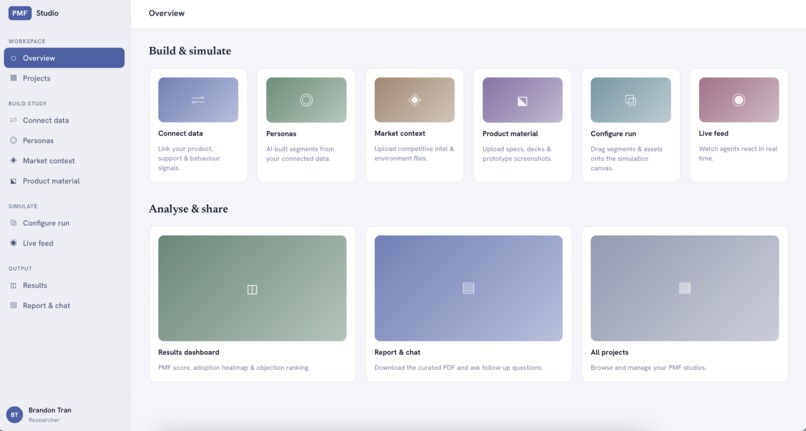Click 'Browse and manage your PMF studies' text
This screenshot has width=806, height=431.
pyautogui.click(x=649, y=368)
